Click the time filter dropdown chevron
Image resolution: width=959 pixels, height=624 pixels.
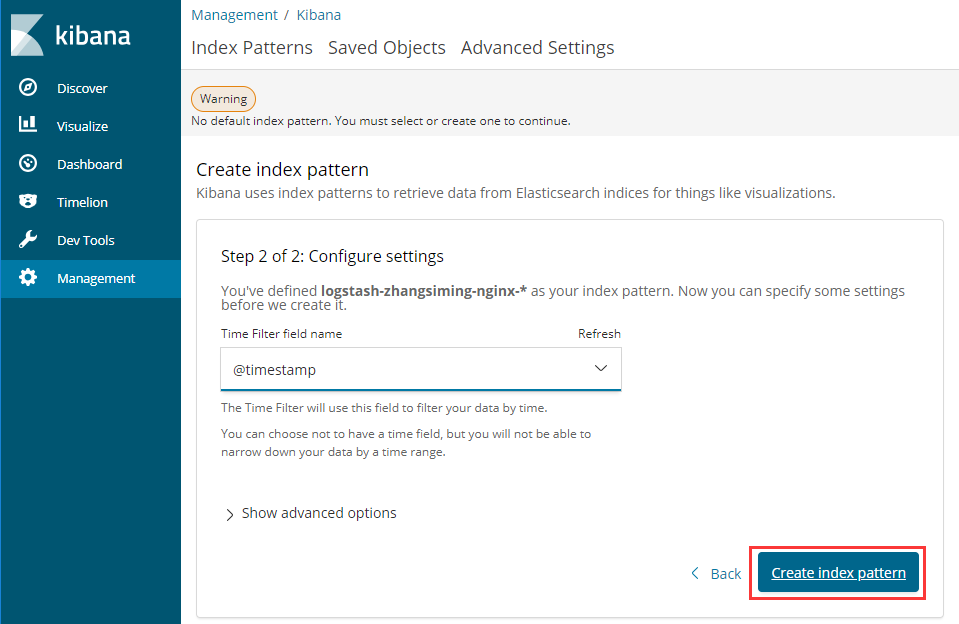coord(601,368)
